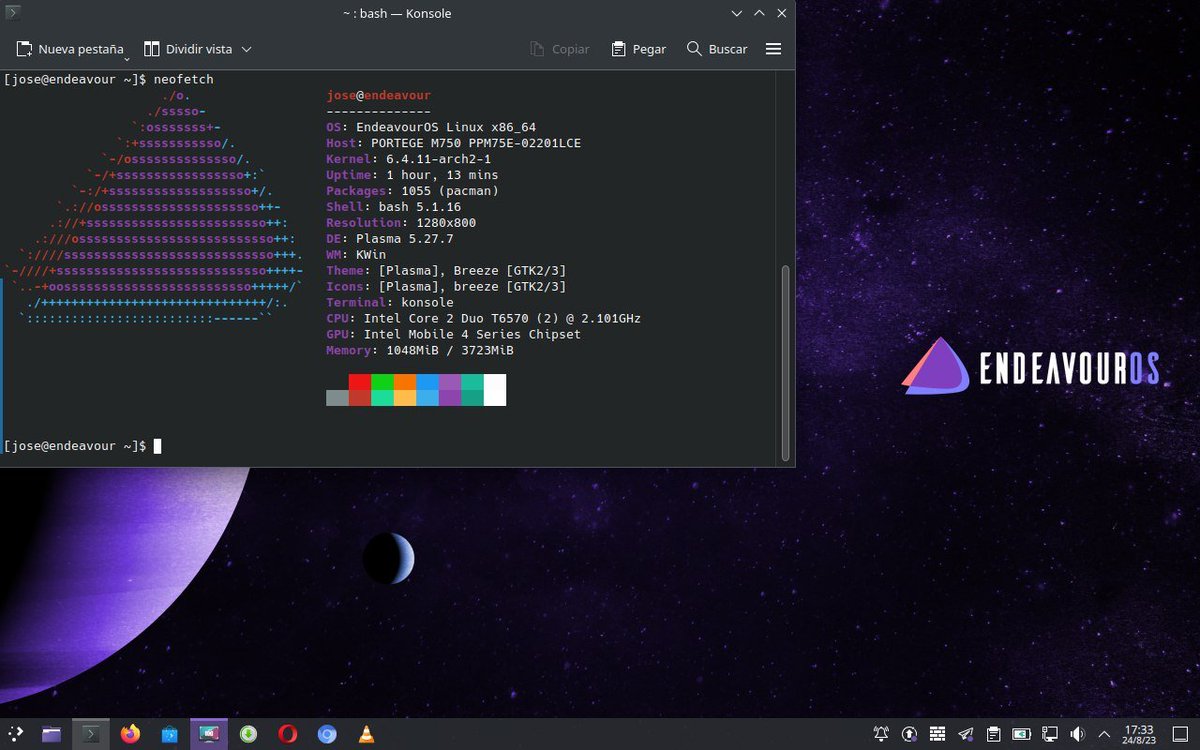Click the Buscar magnifier icon

[x=694, y=48]
